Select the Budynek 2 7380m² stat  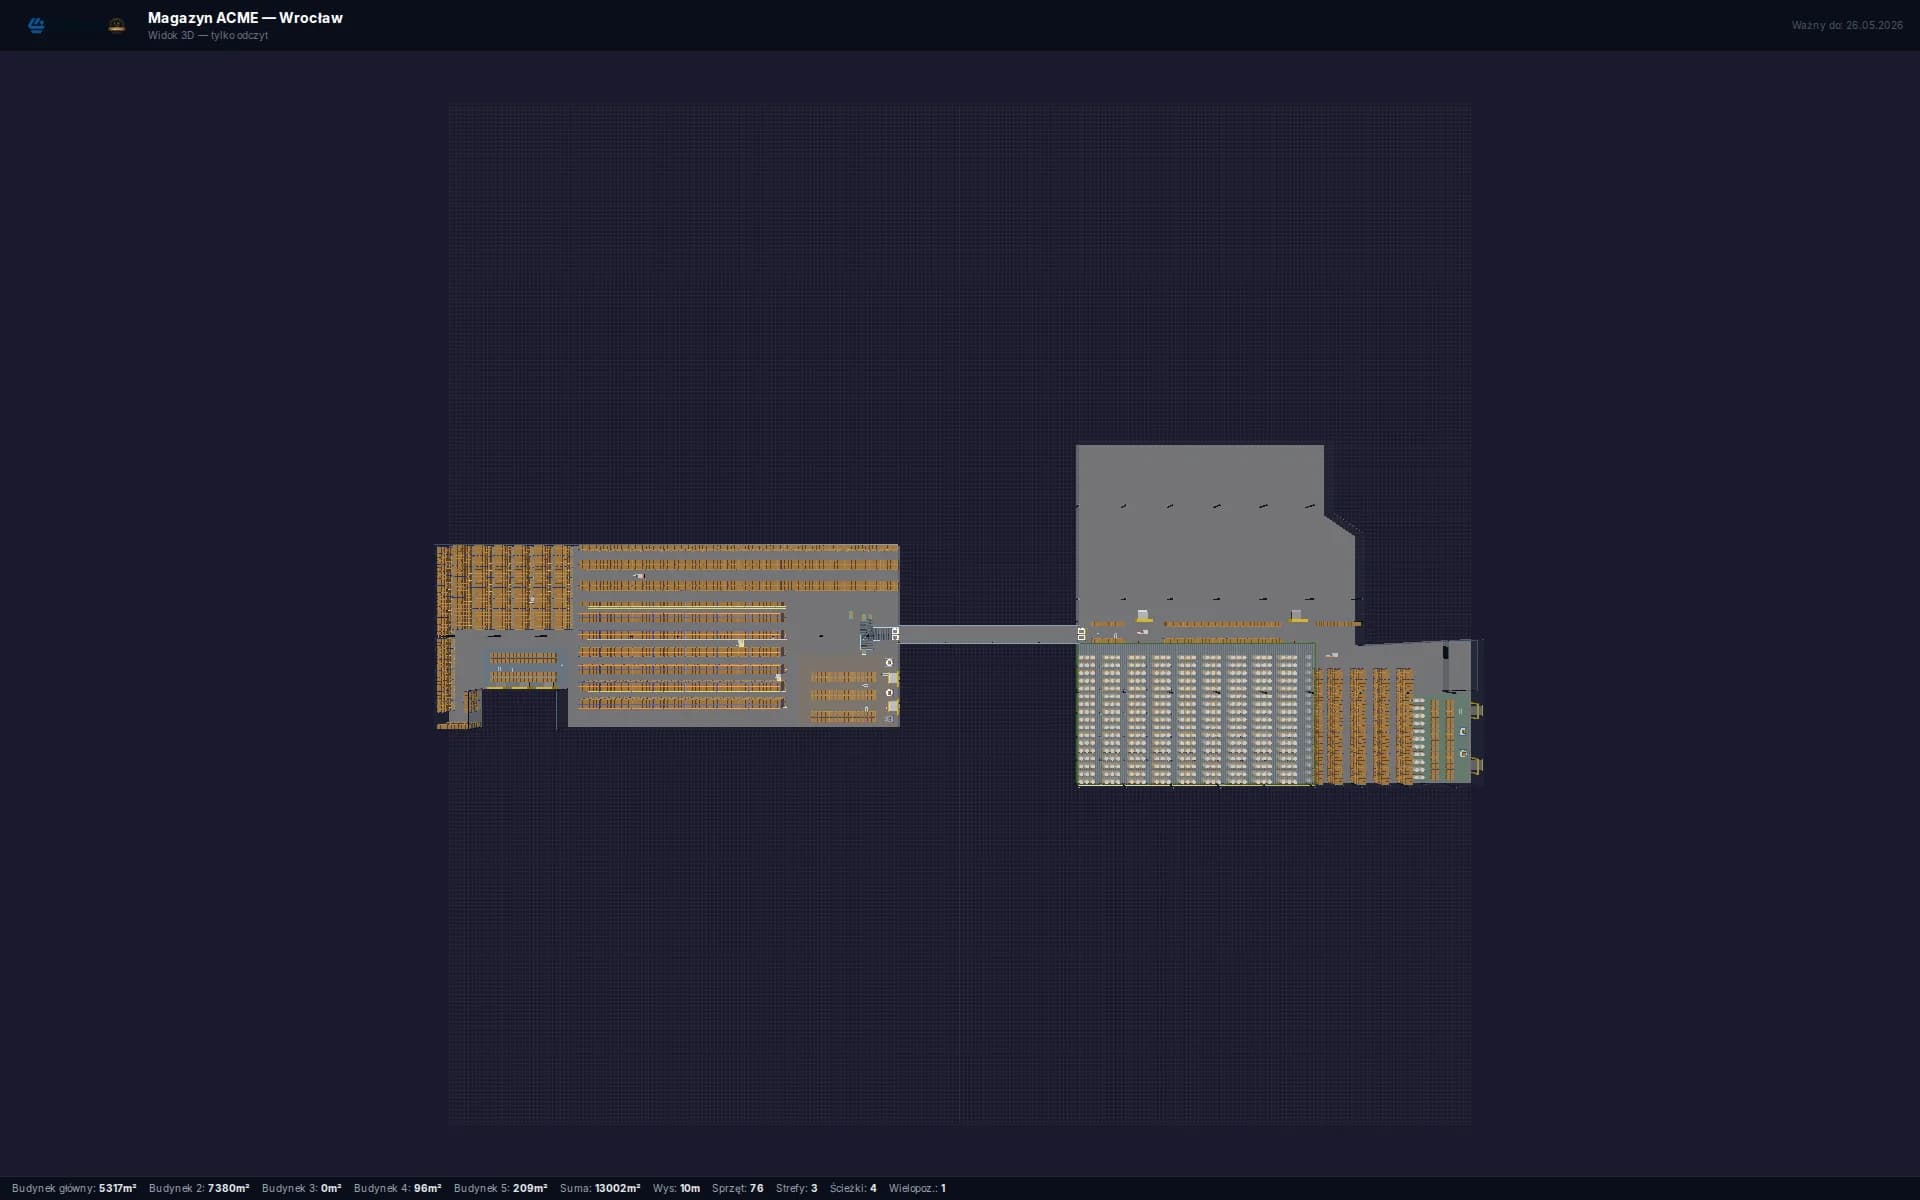(199, 1188)
